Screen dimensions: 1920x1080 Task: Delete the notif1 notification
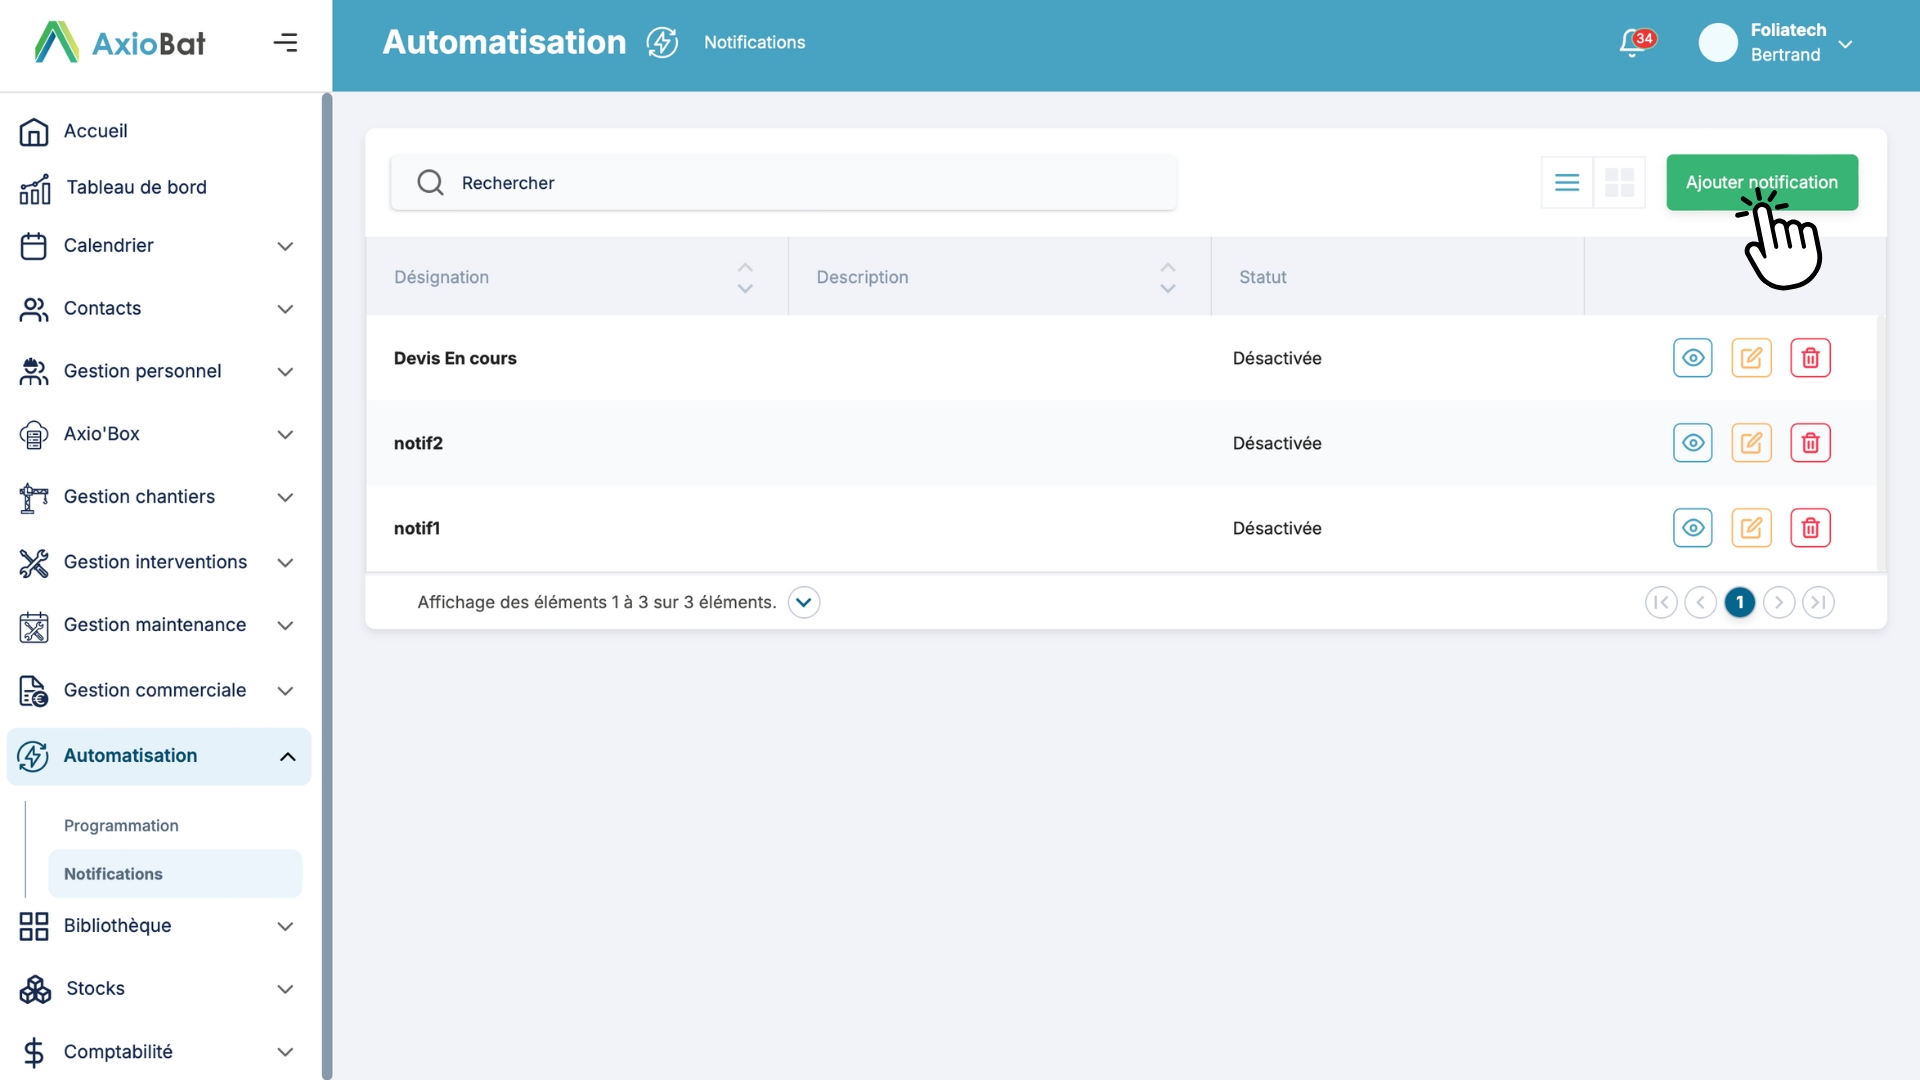tap(1810, 528)
